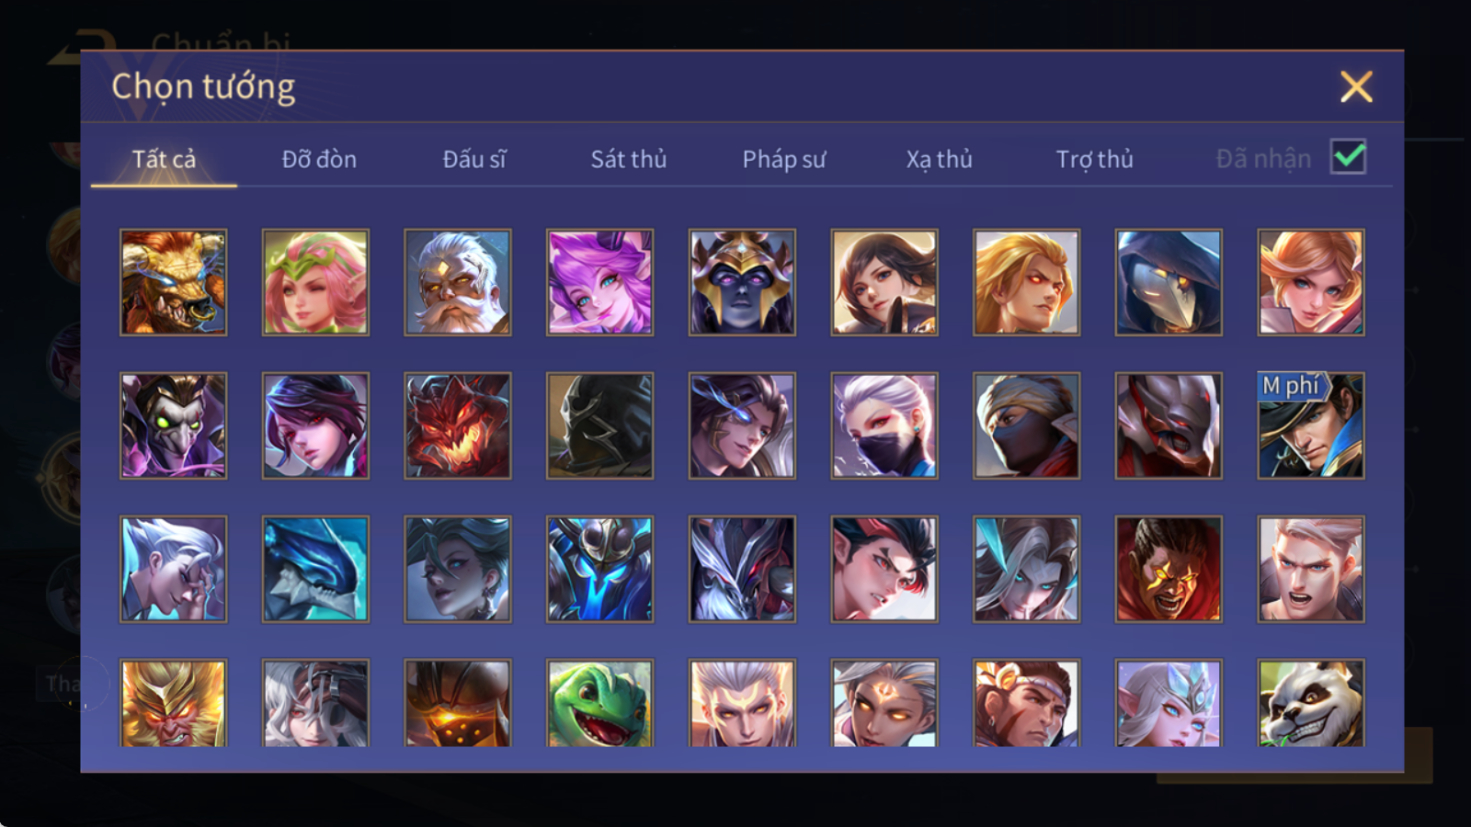Close the 'Chọn tướng' dialog

tap(1356, 87)
